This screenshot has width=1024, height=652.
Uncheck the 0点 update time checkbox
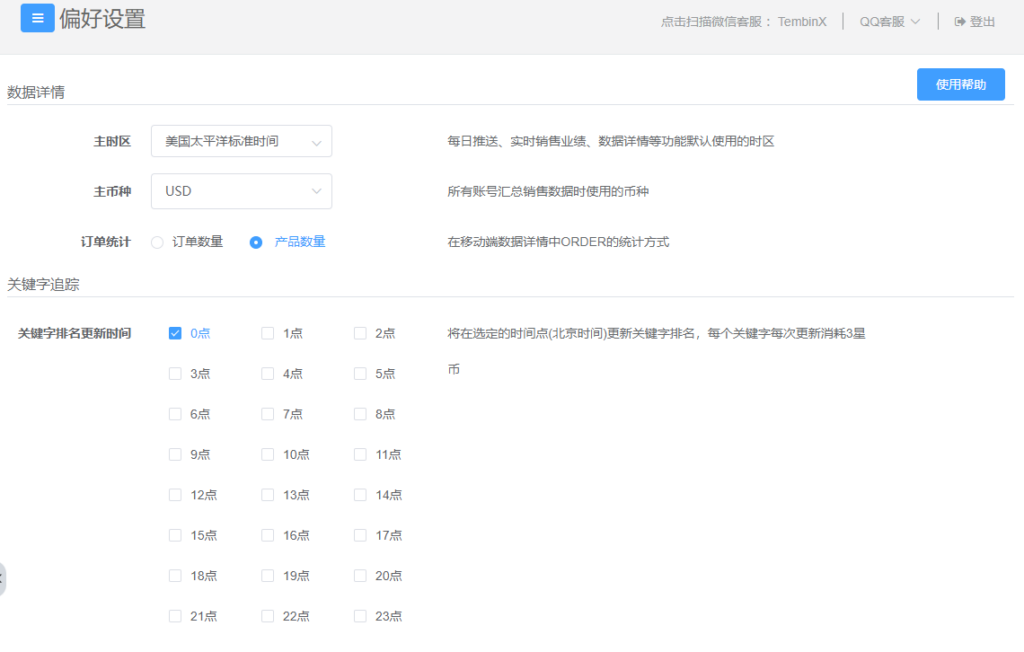pyautogui.click(x=175, y=333)
